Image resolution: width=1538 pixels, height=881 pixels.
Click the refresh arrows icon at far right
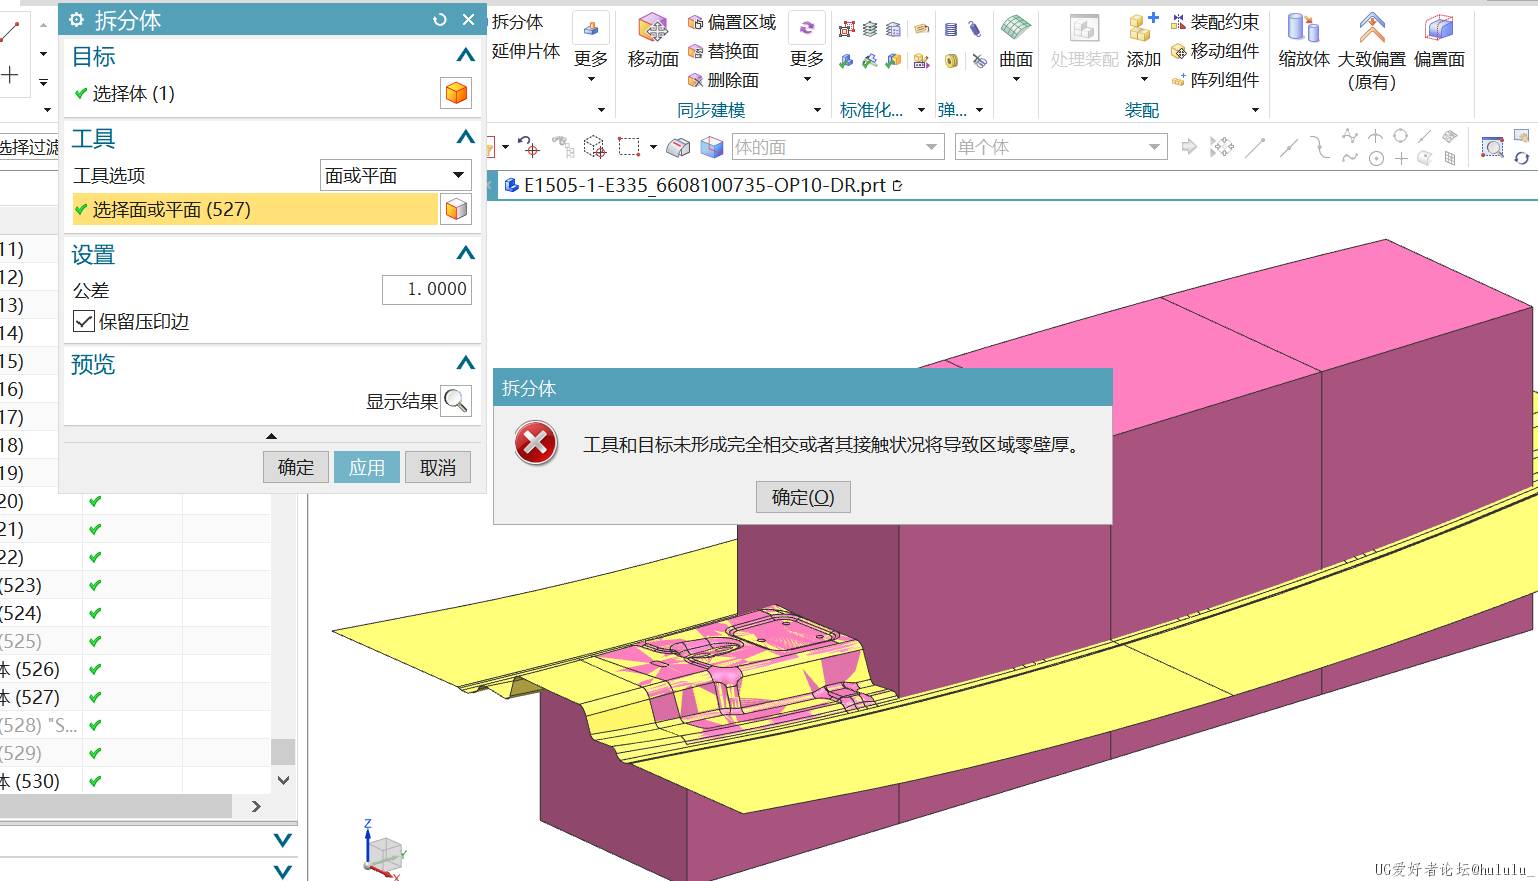(1521, 158)
